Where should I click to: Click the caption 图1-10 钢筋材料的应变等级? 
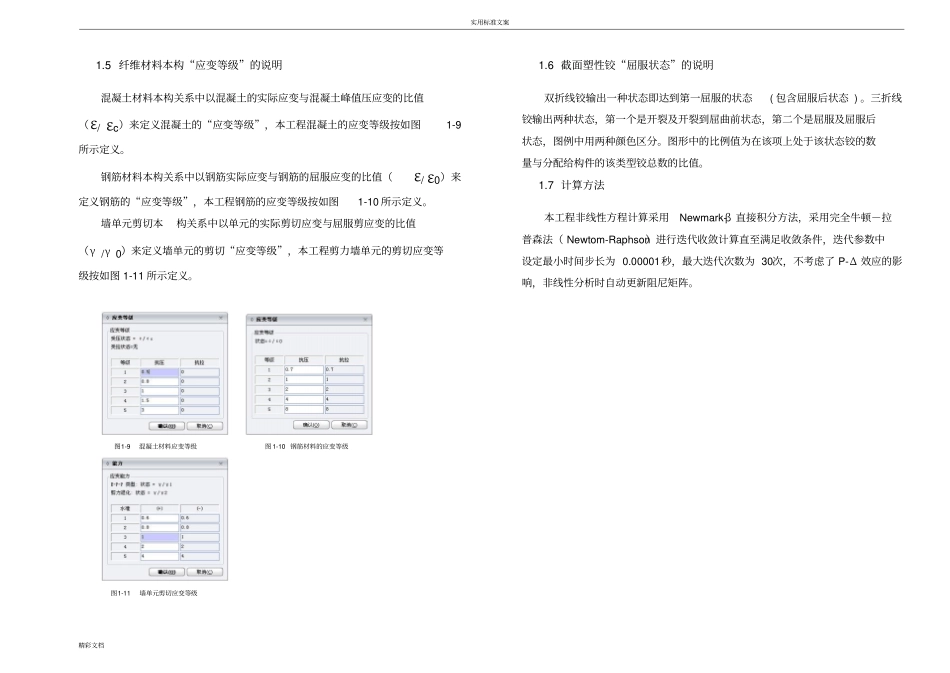point(306,446)
